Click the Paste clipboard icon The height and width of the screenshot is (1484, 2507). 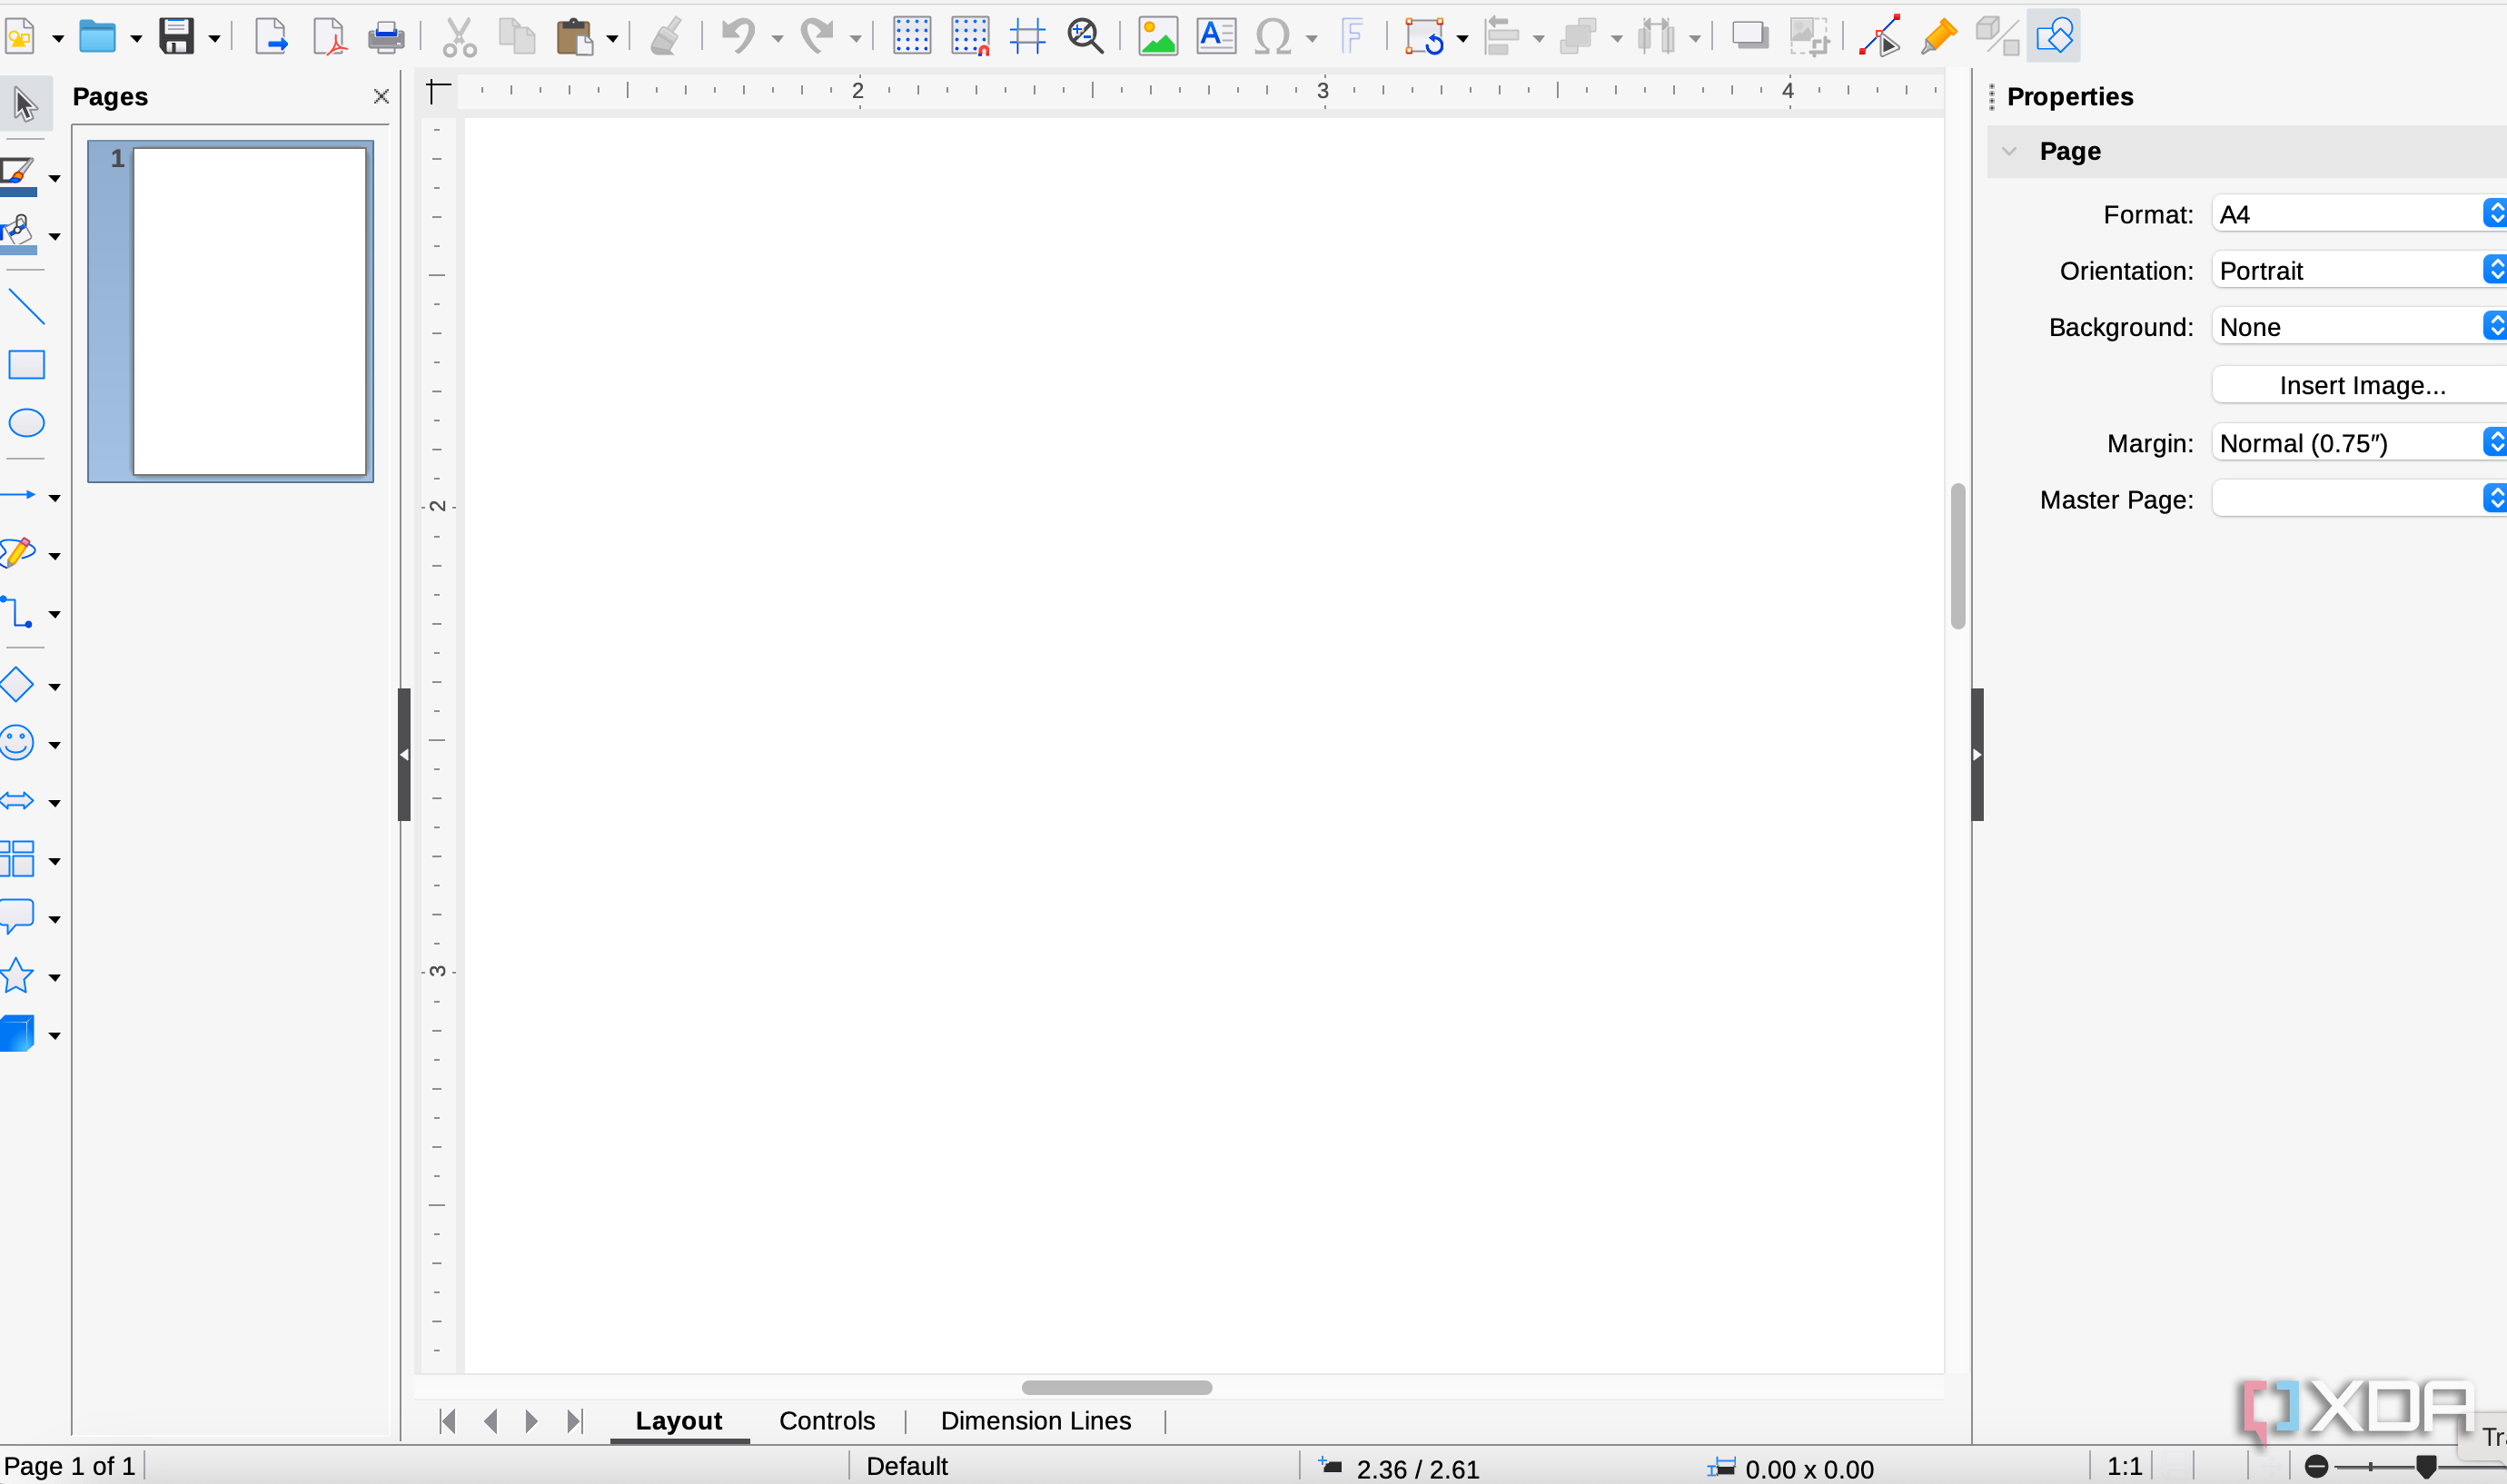(575, 37)
